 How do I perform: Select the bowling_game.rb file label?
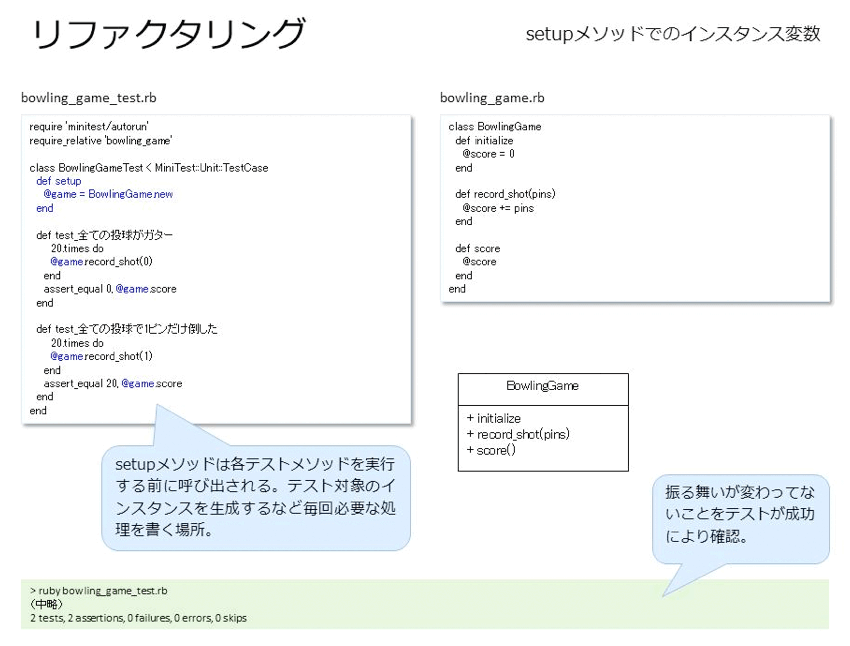pyautogui.click(x=492, y=98)
